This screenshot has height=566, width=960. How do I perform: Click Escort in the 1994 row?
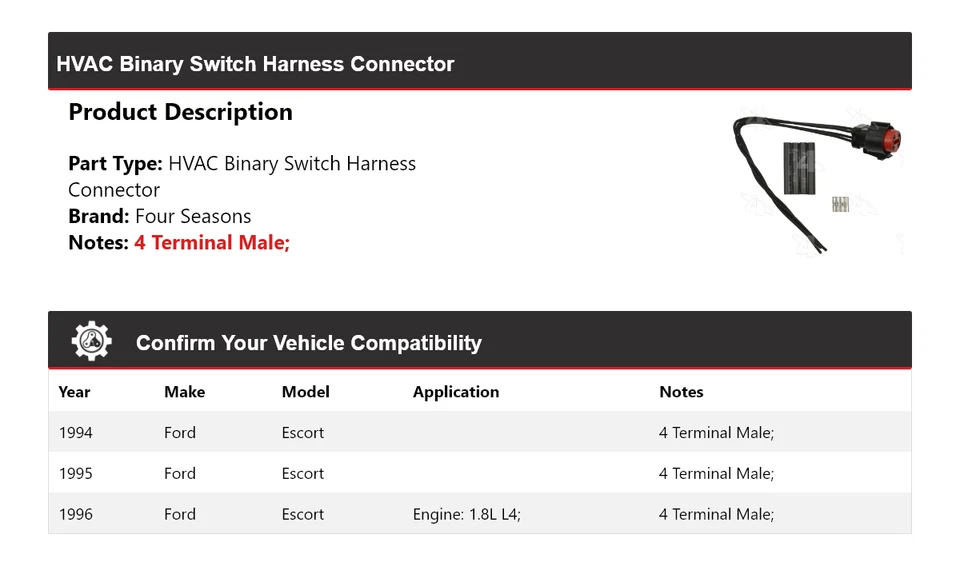pos(303,432)
